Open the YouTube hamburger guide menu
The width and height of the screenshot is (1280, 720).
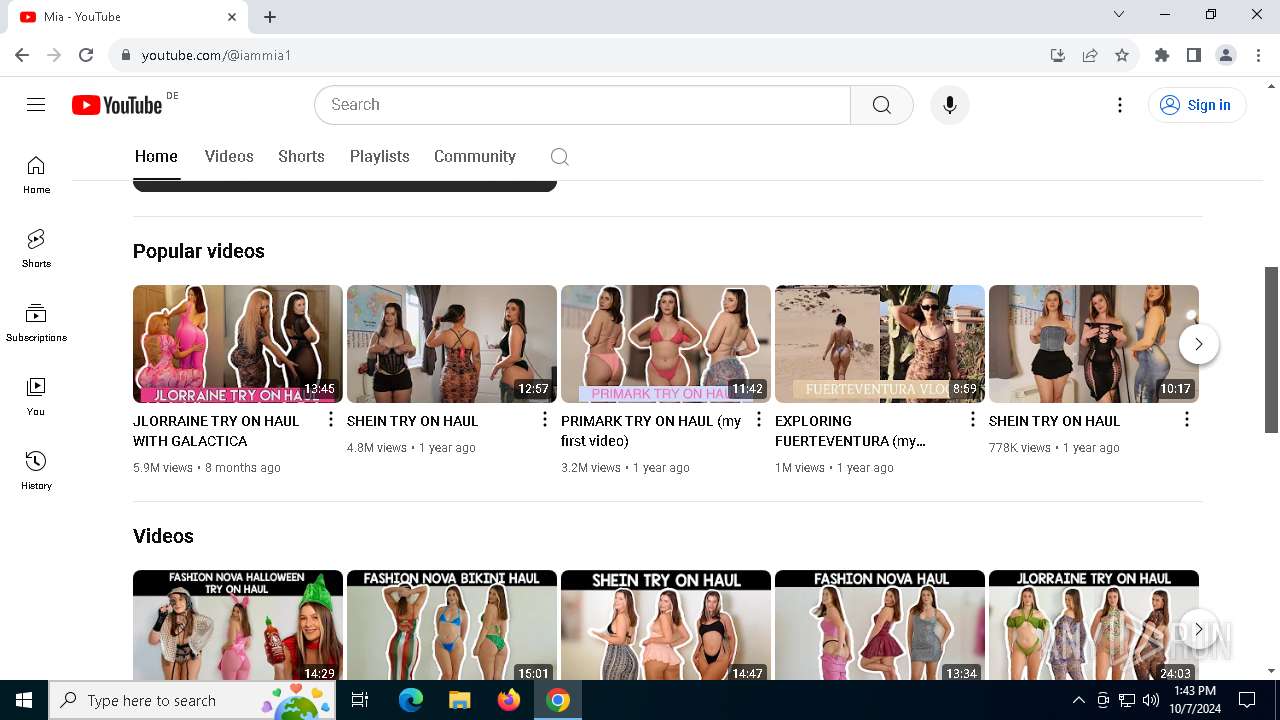tap(36, 105)
